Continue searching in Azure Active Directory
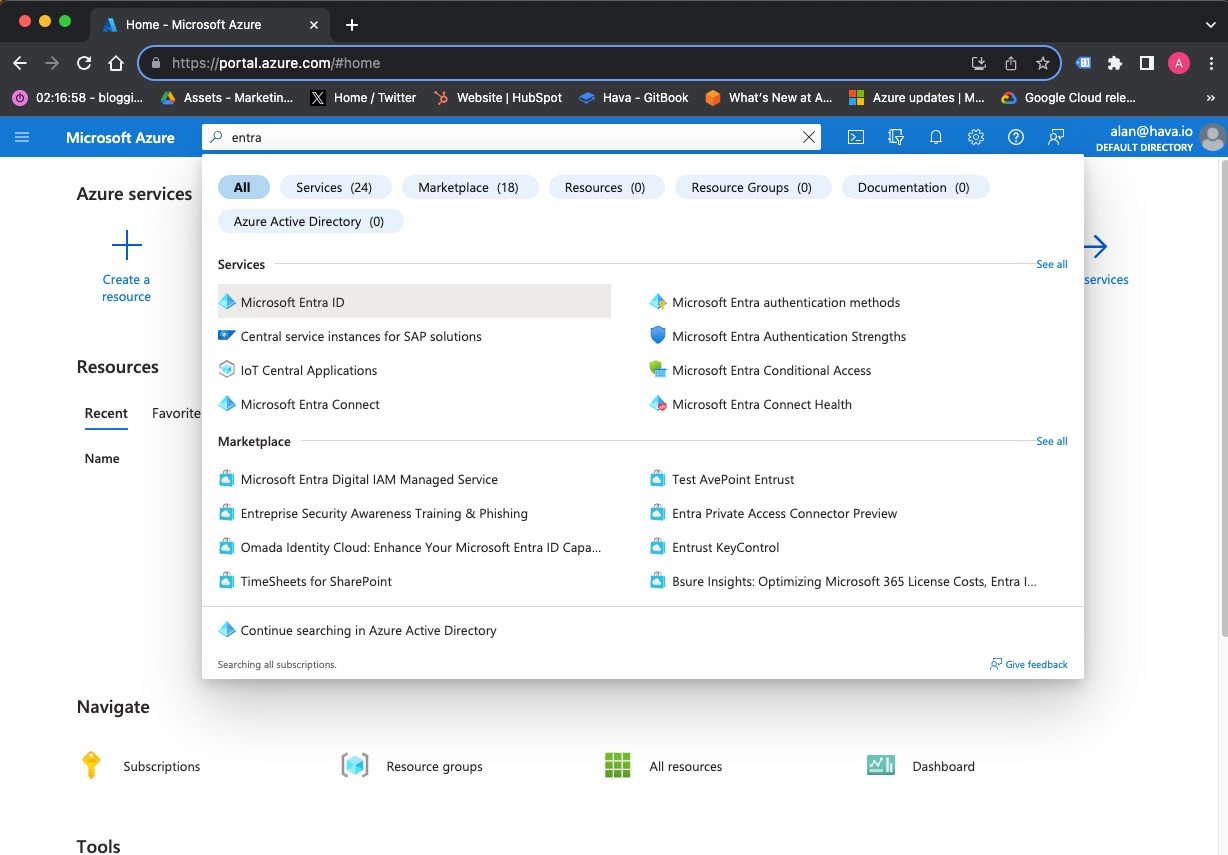 (368, 631)
